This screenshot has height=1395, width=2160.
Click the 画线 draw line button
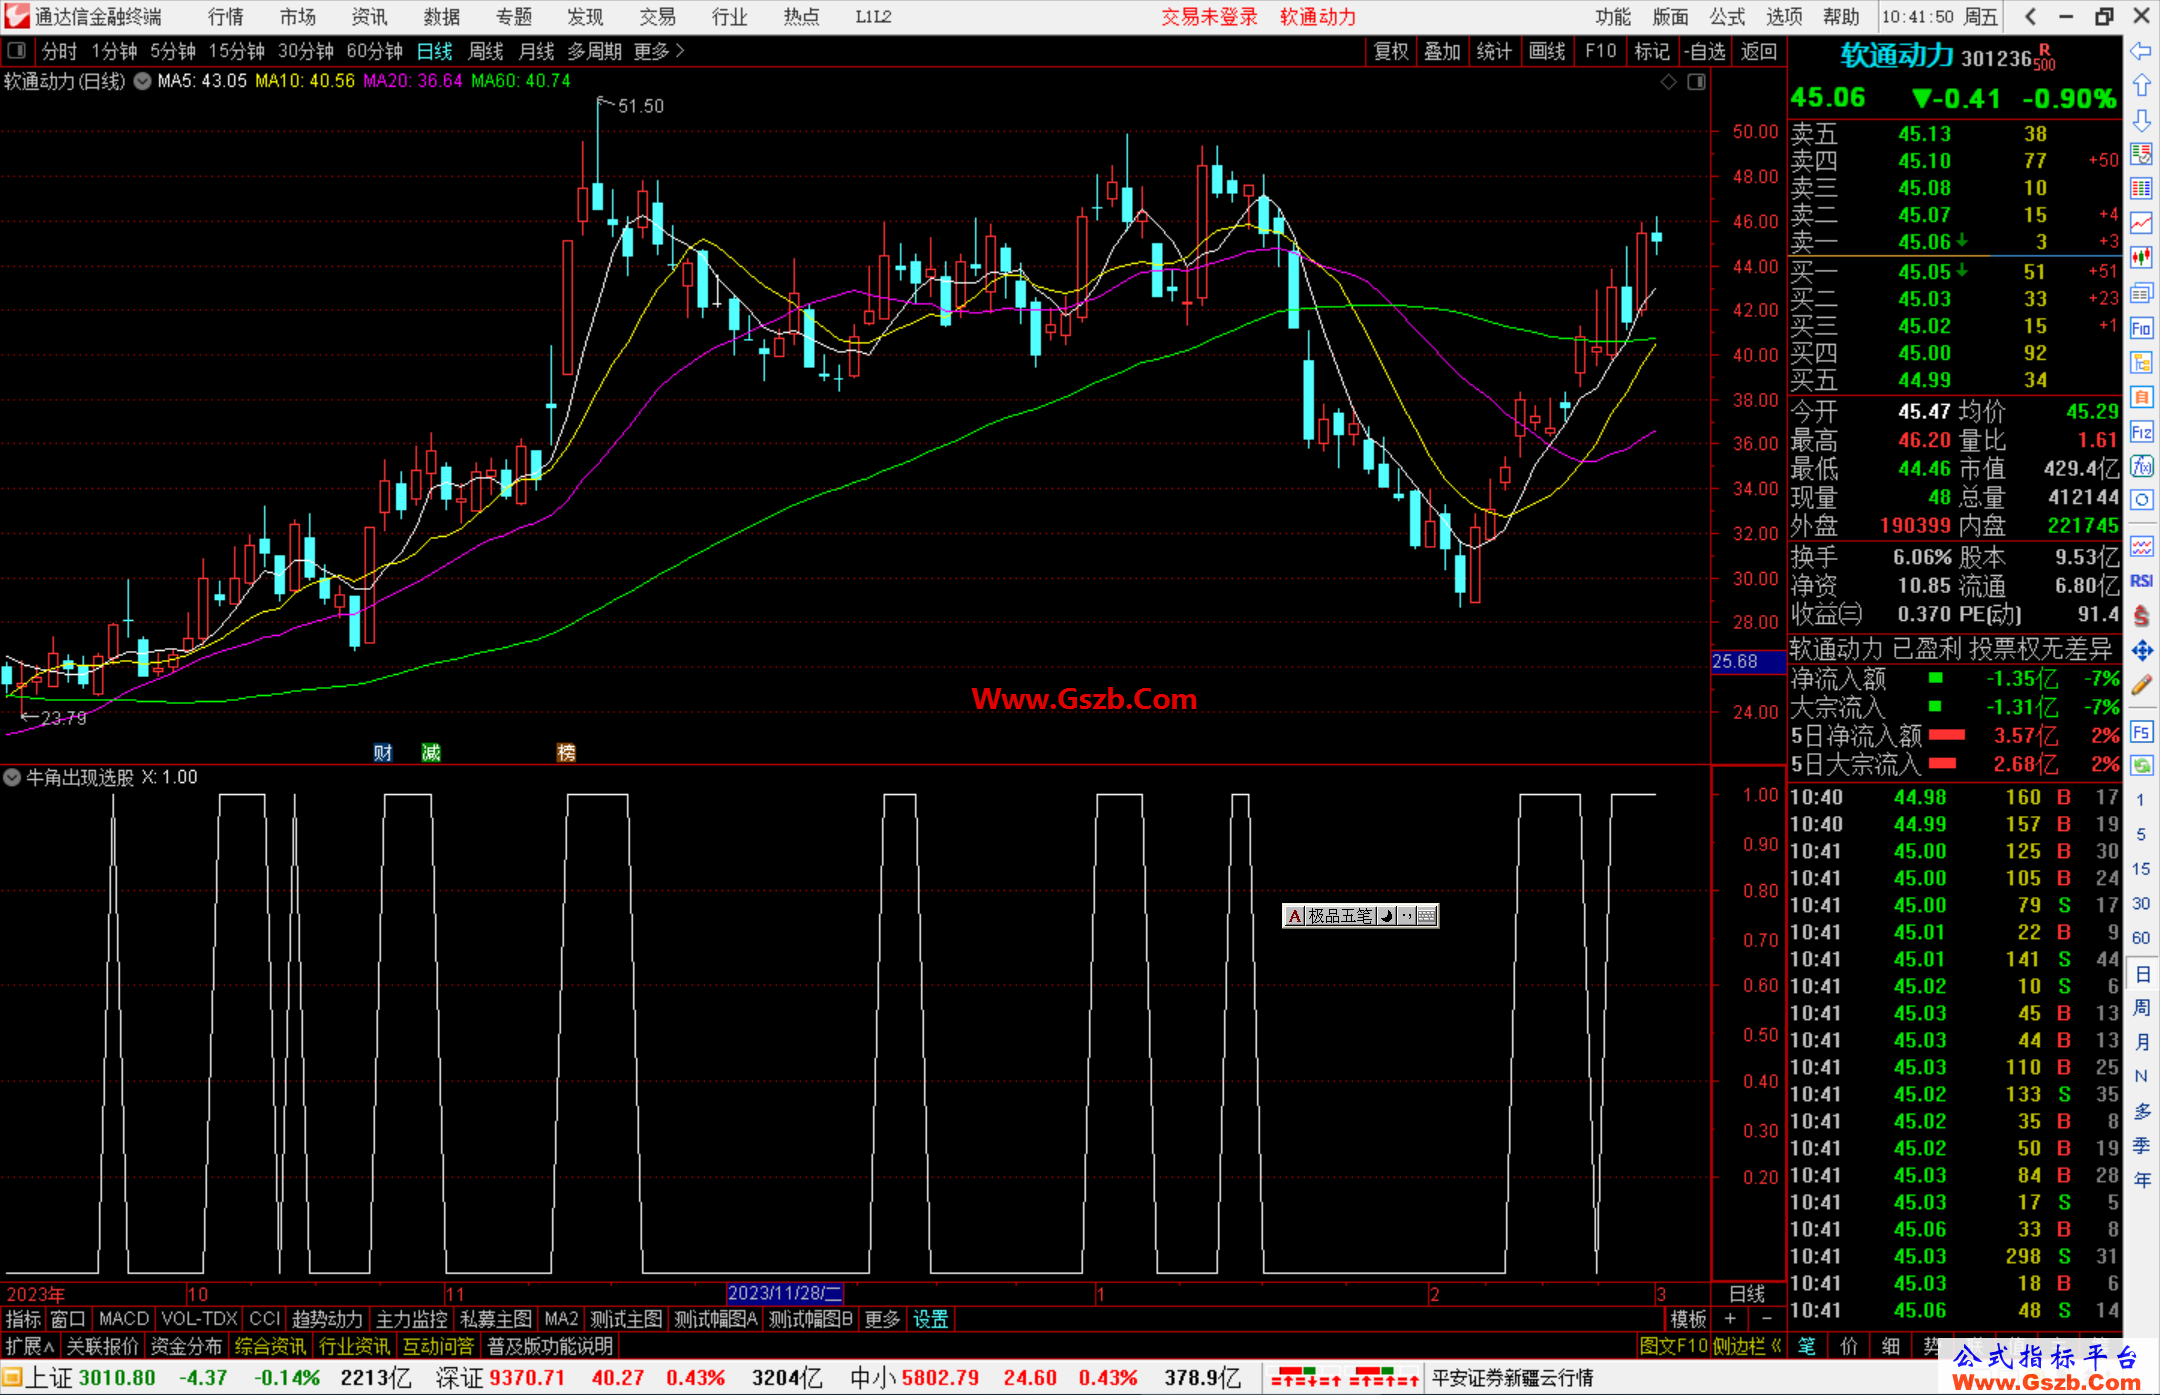(x=1547, y=51)
